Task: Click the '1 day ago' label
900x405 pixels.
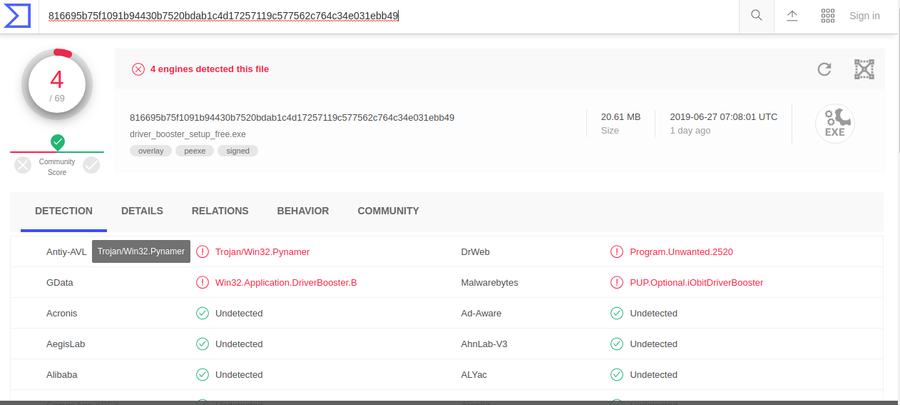Action: [690, 131]
